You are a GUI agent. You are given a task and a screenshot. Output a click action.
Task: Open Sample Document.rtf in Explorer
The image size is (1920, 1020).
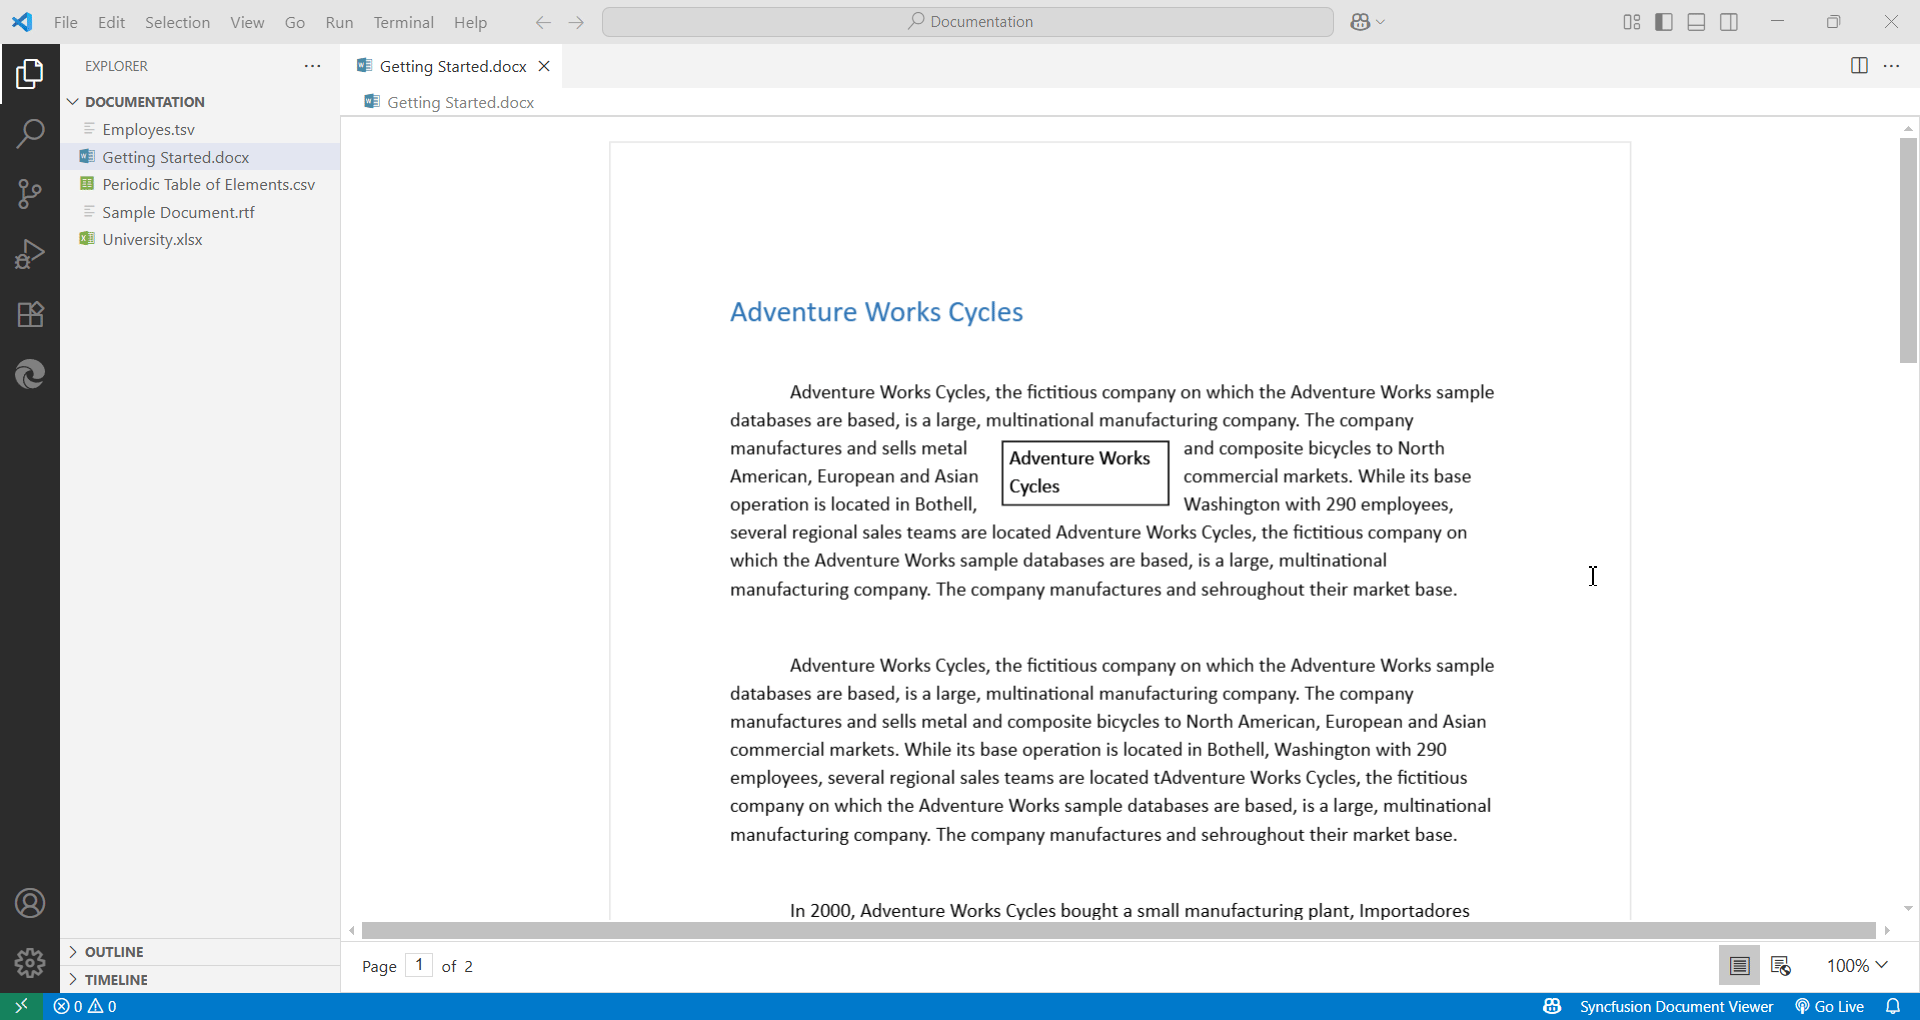pyautogui.click(x=200, y=212)
